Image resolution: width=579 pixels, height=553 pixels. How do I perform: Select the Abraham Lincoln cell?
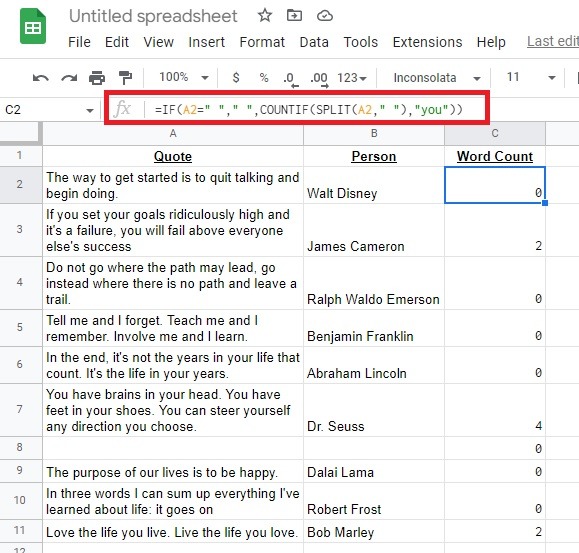tap(374, 365)
